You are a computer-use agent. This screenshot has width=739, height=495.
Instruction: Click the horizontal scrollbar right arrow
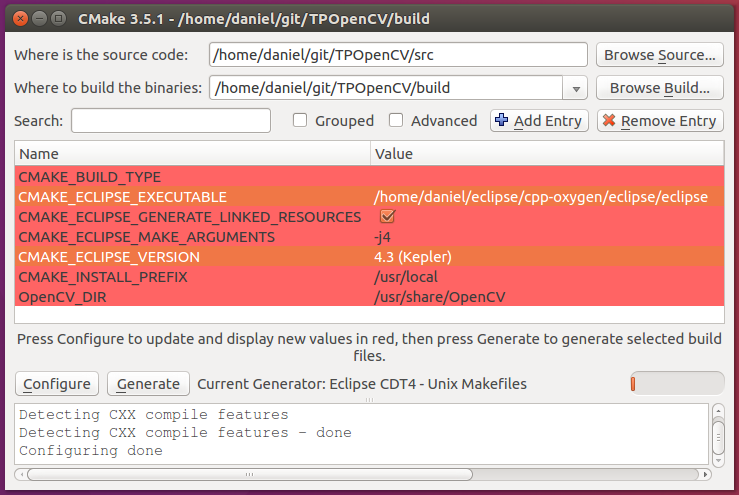[x=705, y=474]
